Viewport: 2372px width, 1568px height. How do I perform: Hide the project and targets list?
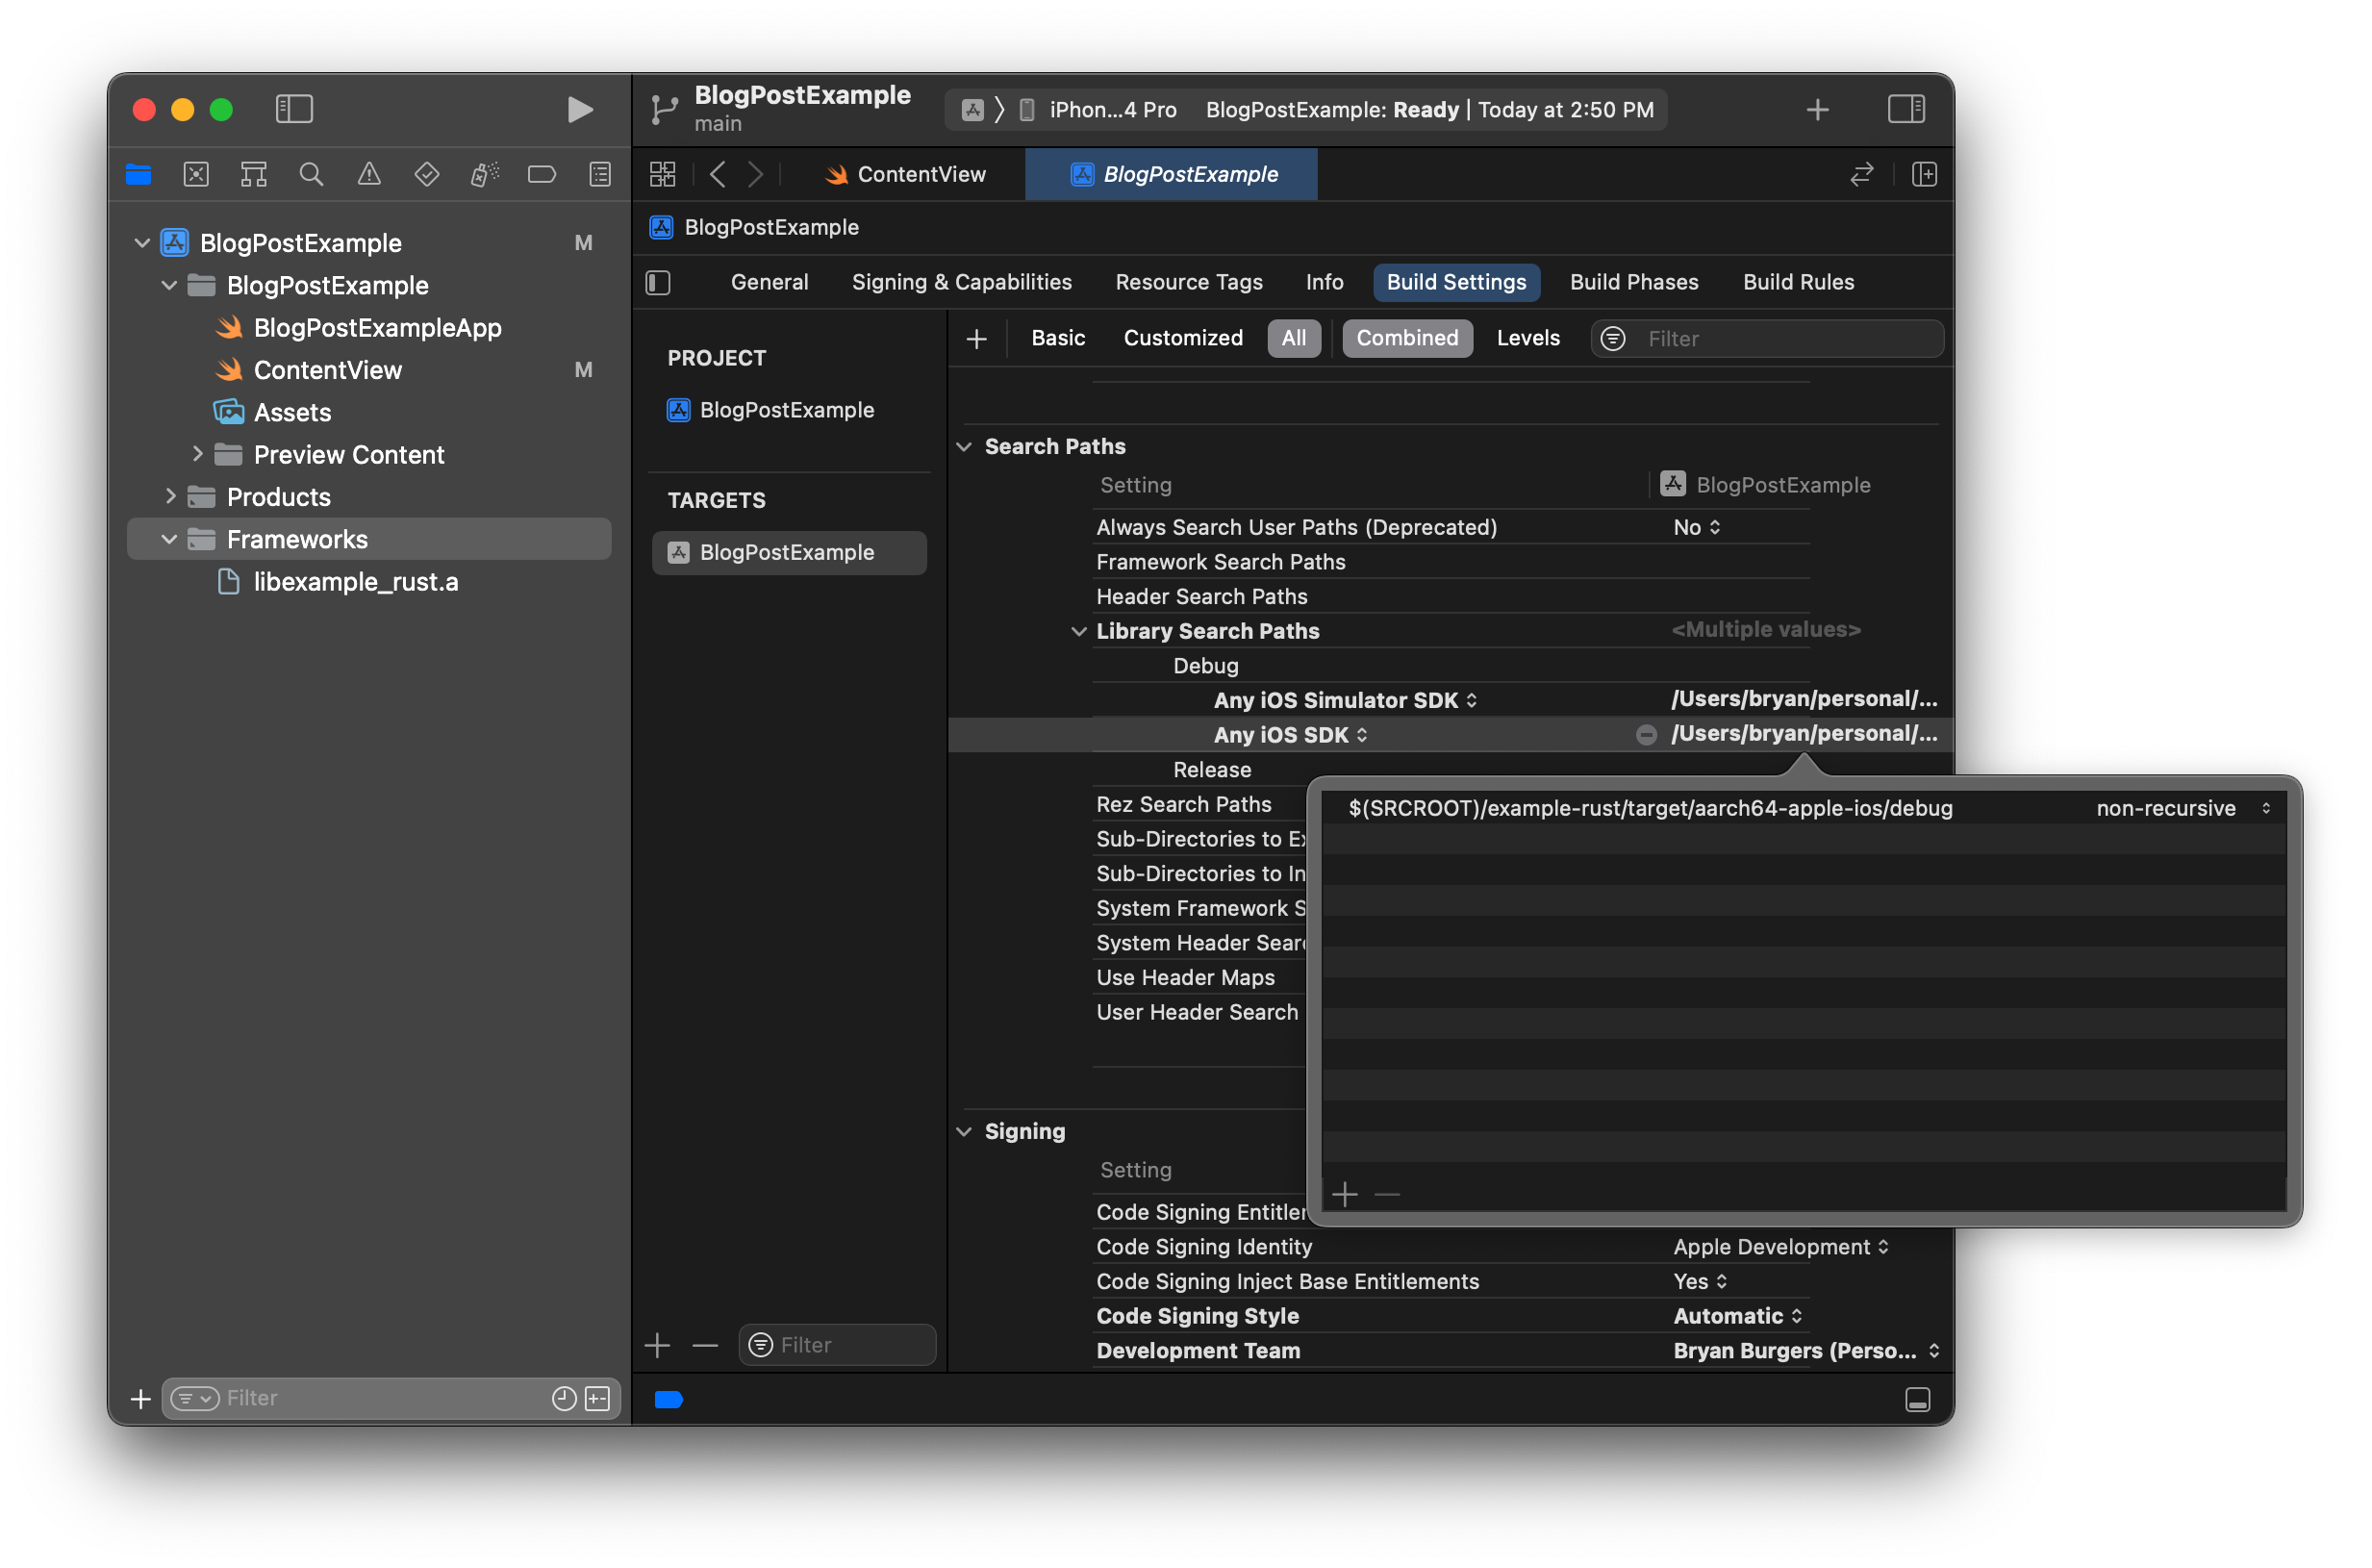click(x=658, y=283)
